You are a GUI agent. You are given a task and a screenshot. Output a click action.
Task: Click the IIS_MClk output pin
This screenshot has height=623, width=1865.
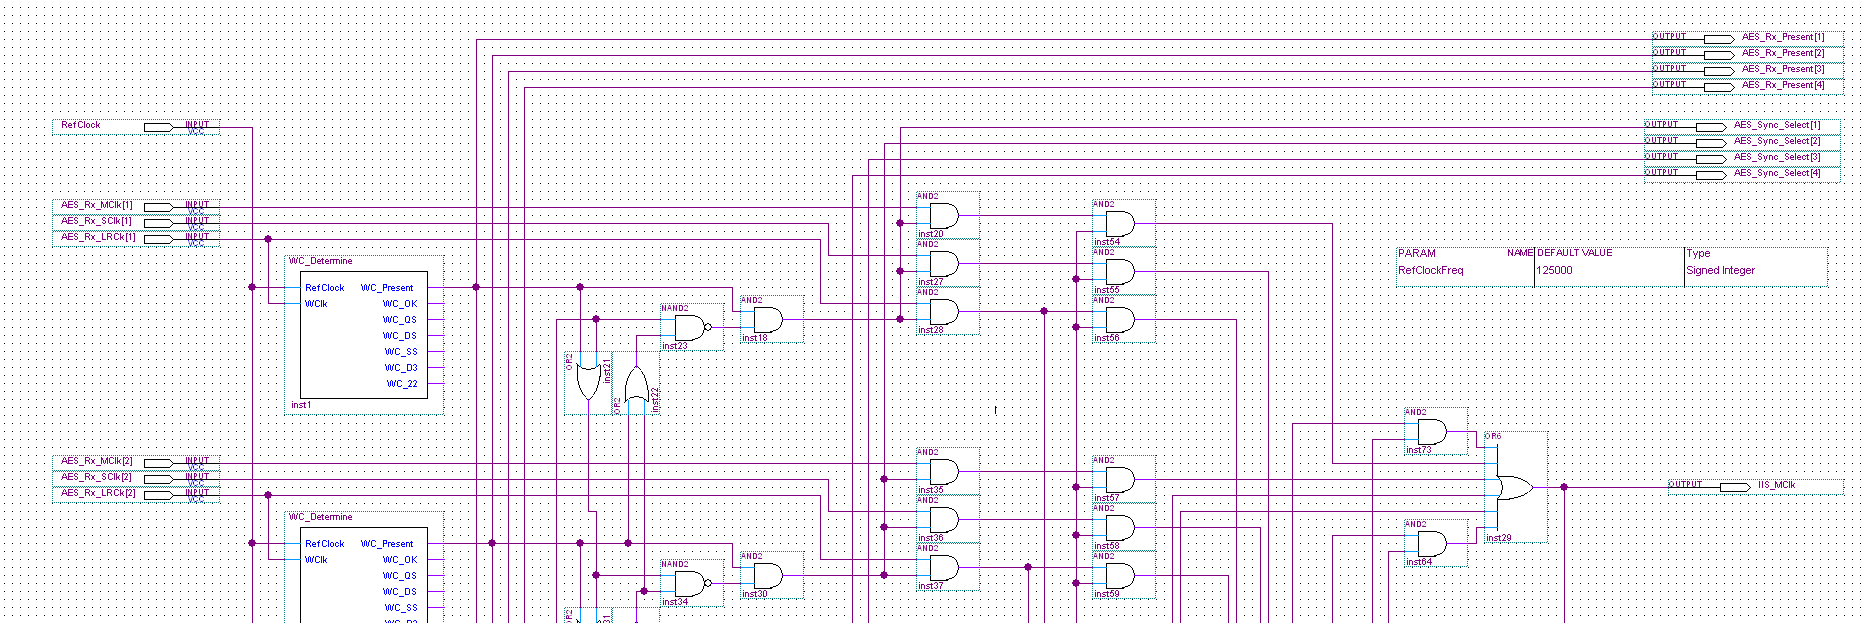1755,487
